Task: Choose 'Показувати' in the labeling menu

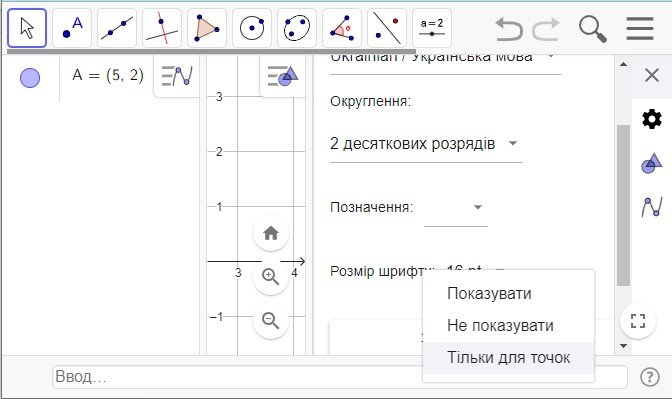Action: (508, 294)
